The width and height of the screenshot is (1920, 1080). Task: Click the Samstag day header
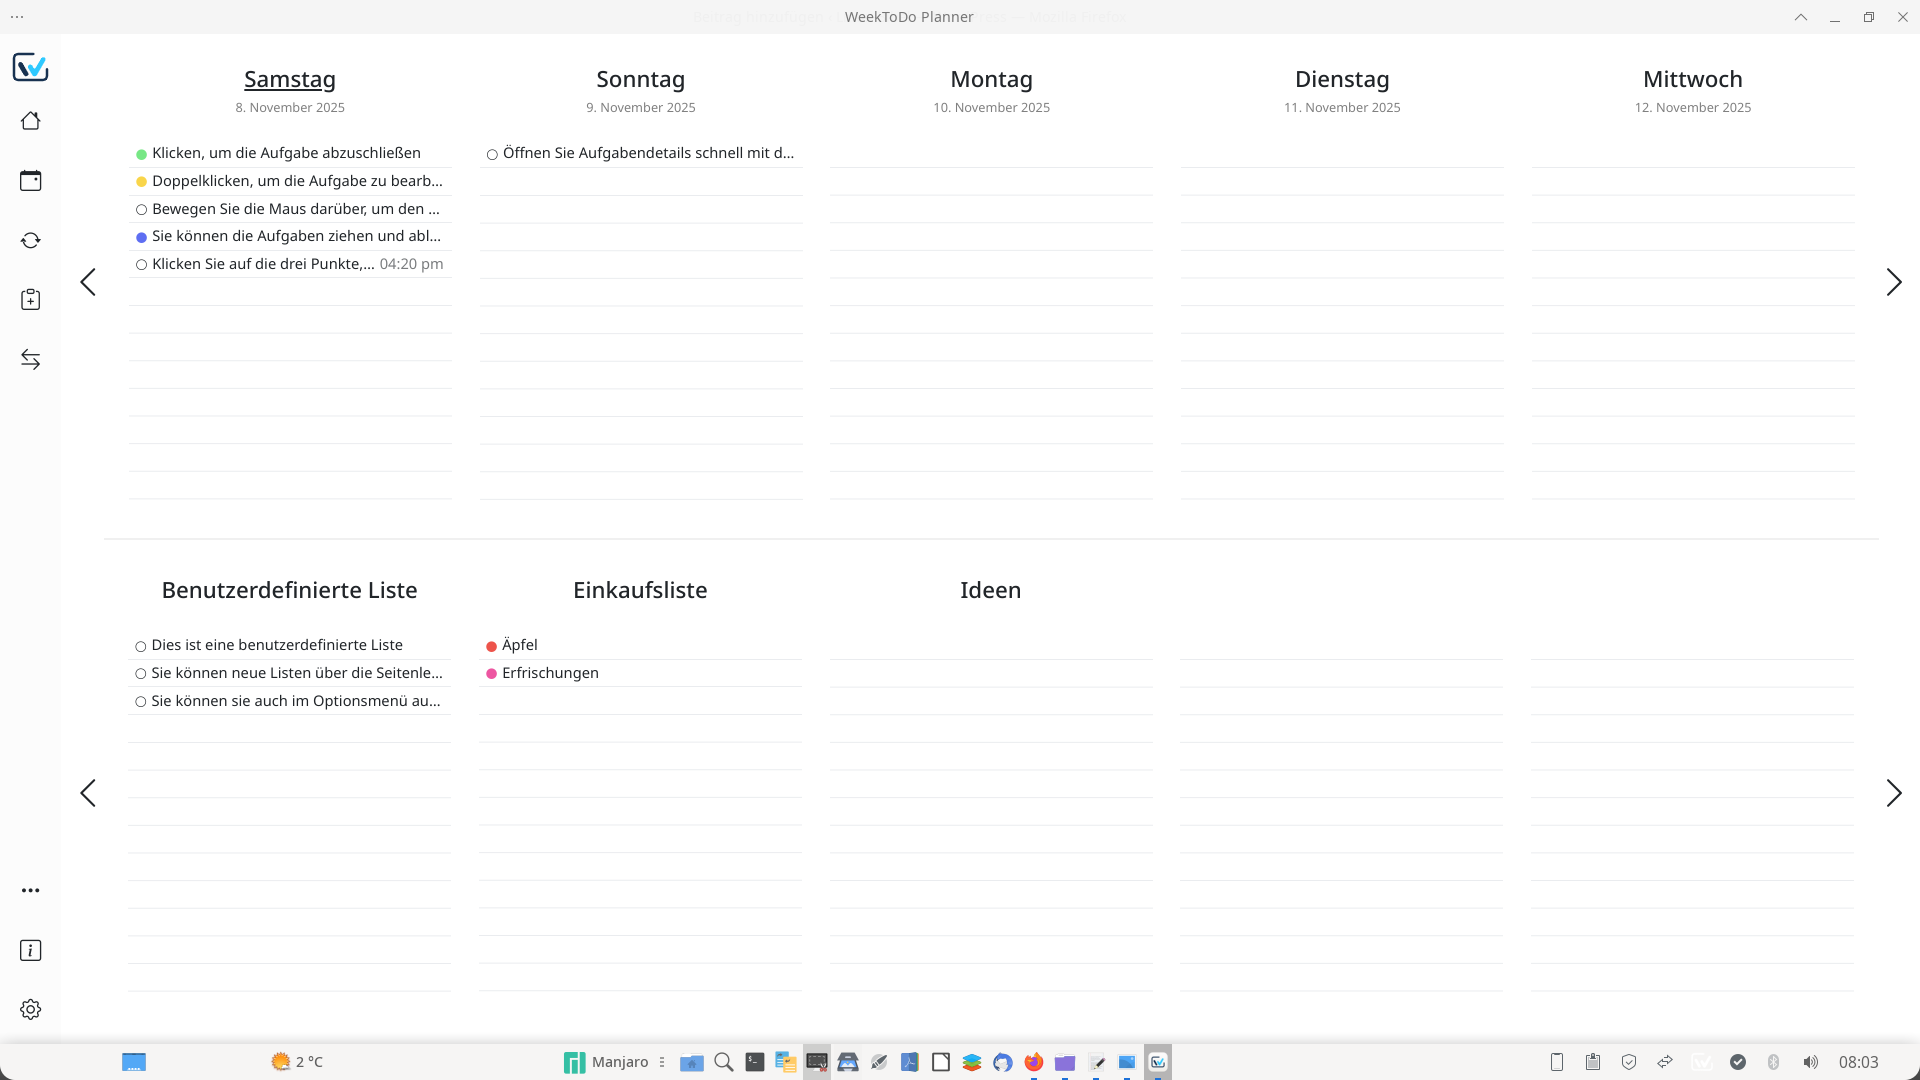[x=289, y=79]
